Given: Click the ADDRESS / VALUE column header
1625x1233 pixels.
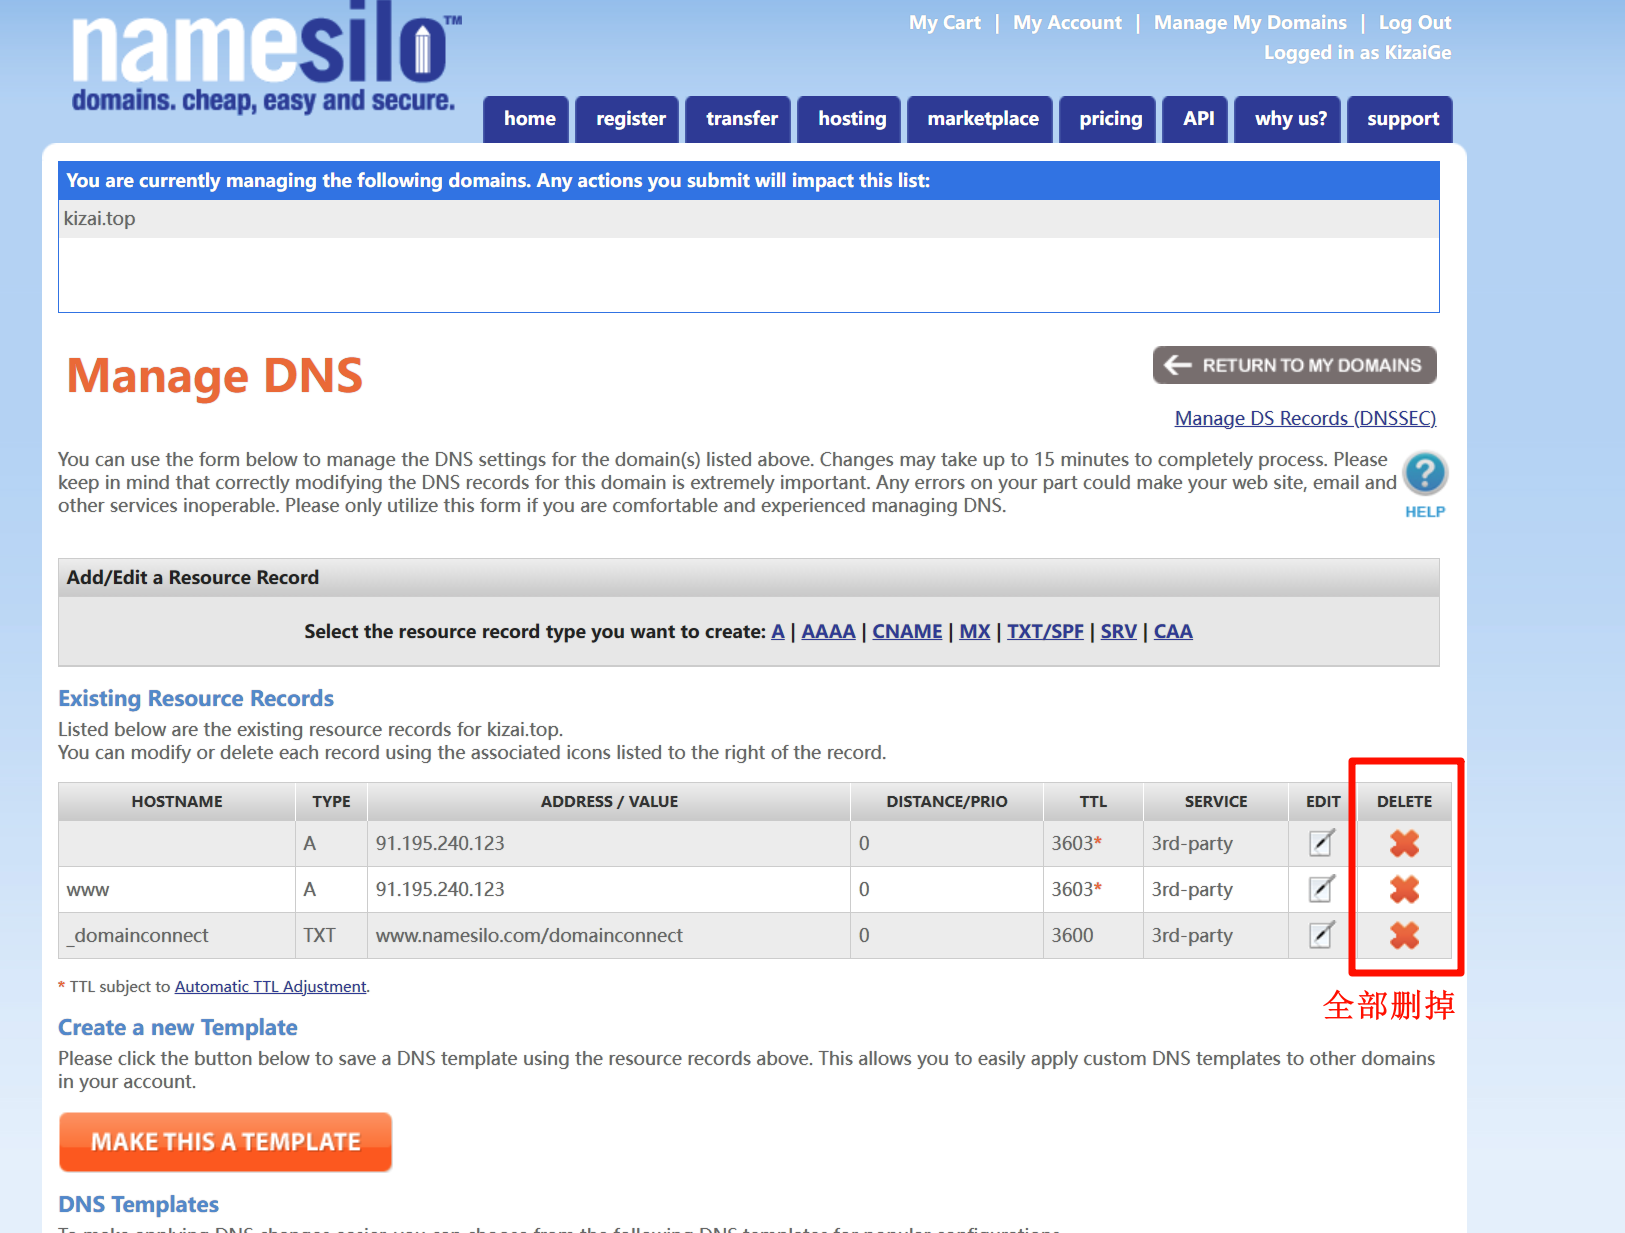Looking at the screenshot, I should [x=609, y=802].
